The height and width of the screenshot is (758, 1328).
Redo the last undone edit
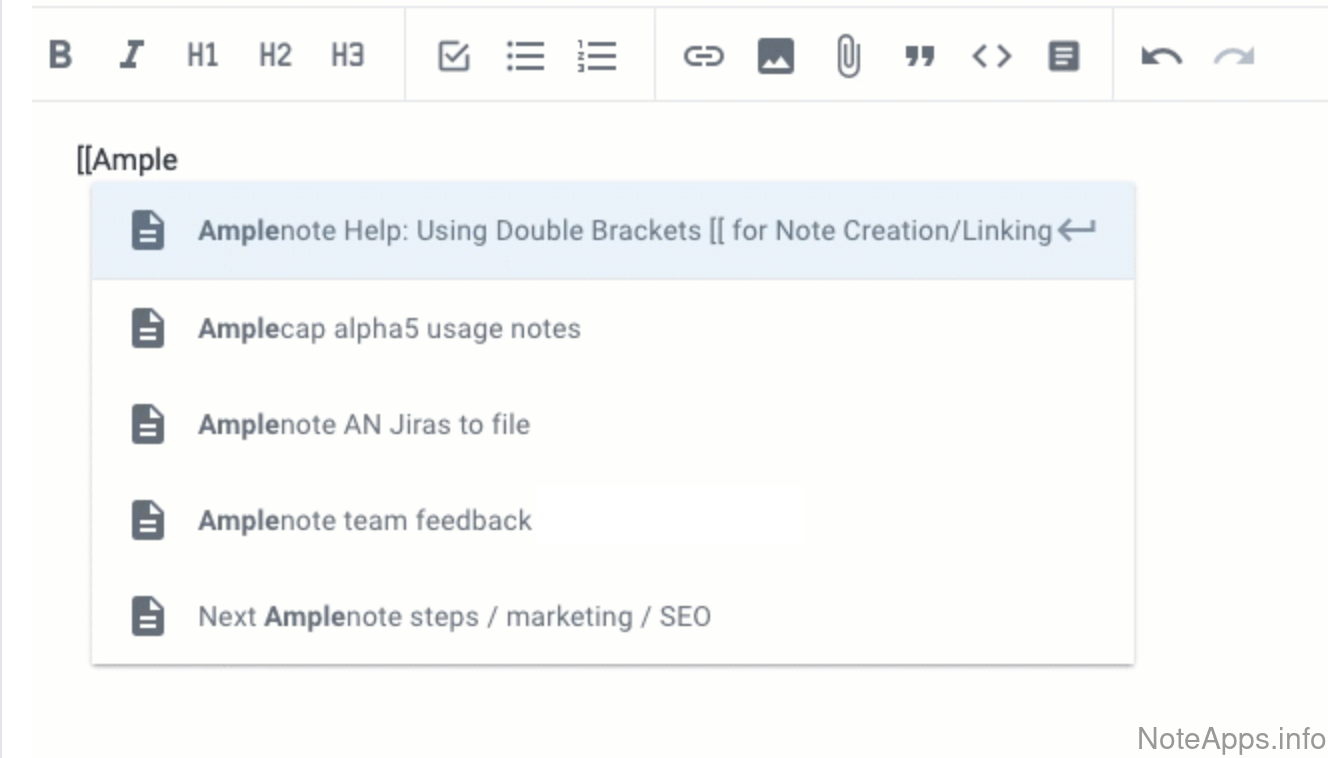(x=1233, y=56)
